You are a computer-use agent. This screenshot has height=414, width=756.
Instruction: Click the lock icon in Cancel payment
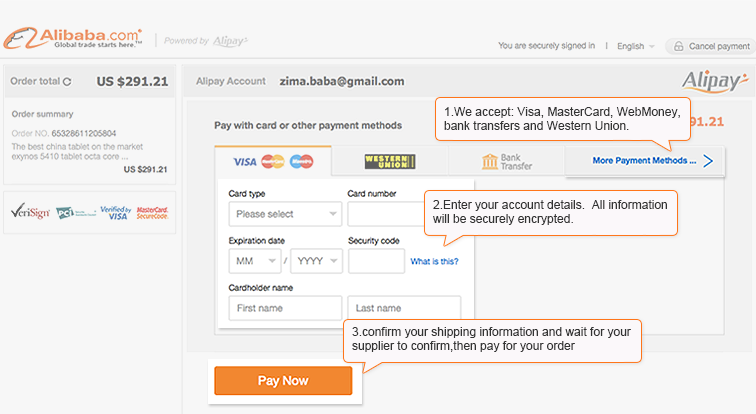click(678, 46)
